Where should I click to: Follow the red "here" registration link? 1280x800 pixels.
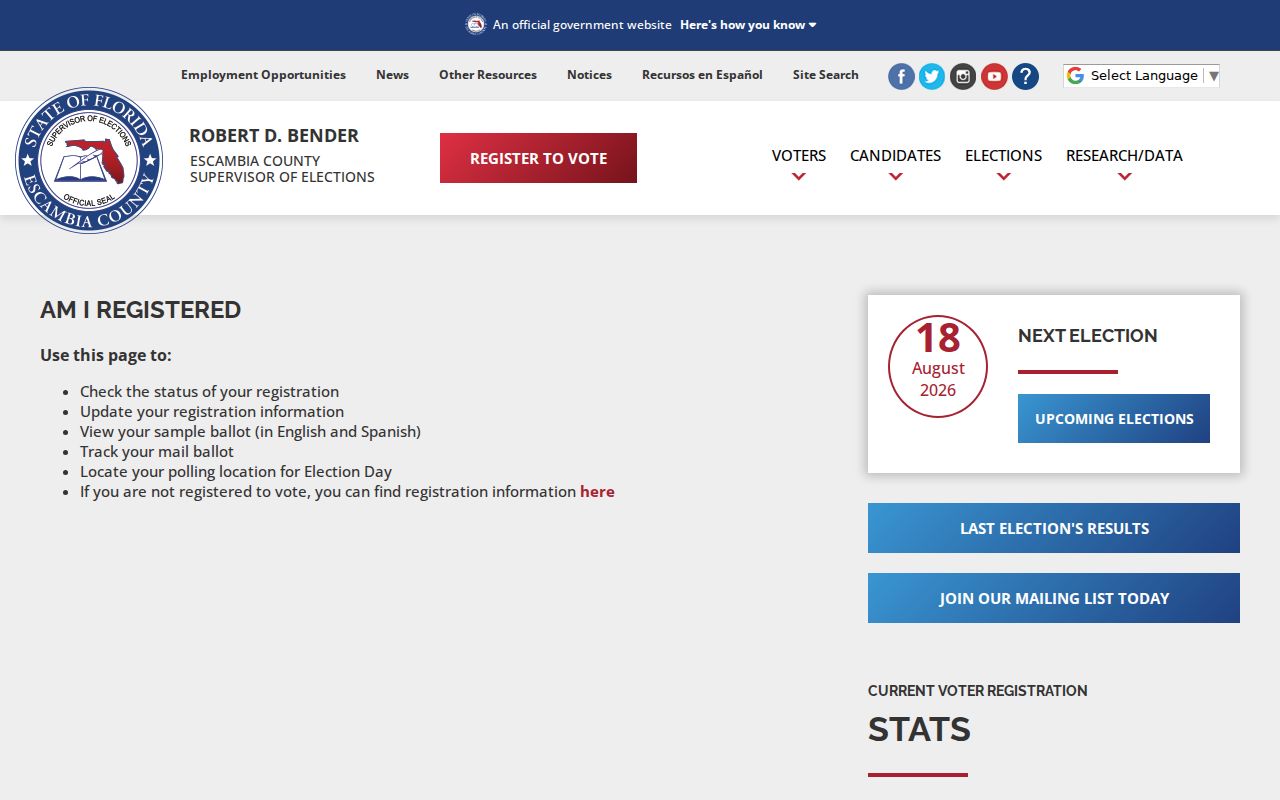(597, 492)
